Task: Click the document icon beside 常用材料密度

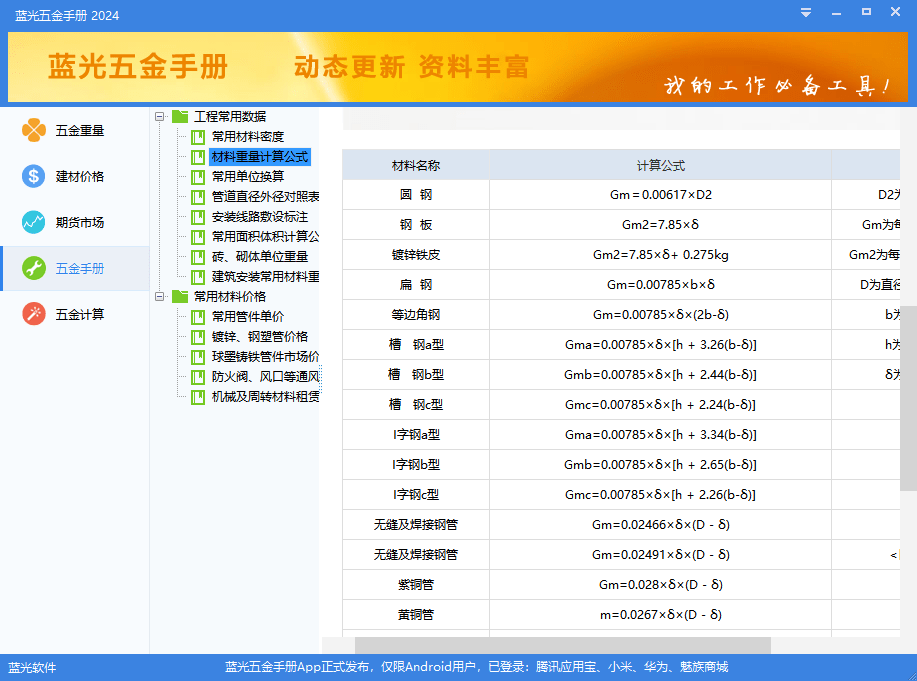Action: (196, 137)
